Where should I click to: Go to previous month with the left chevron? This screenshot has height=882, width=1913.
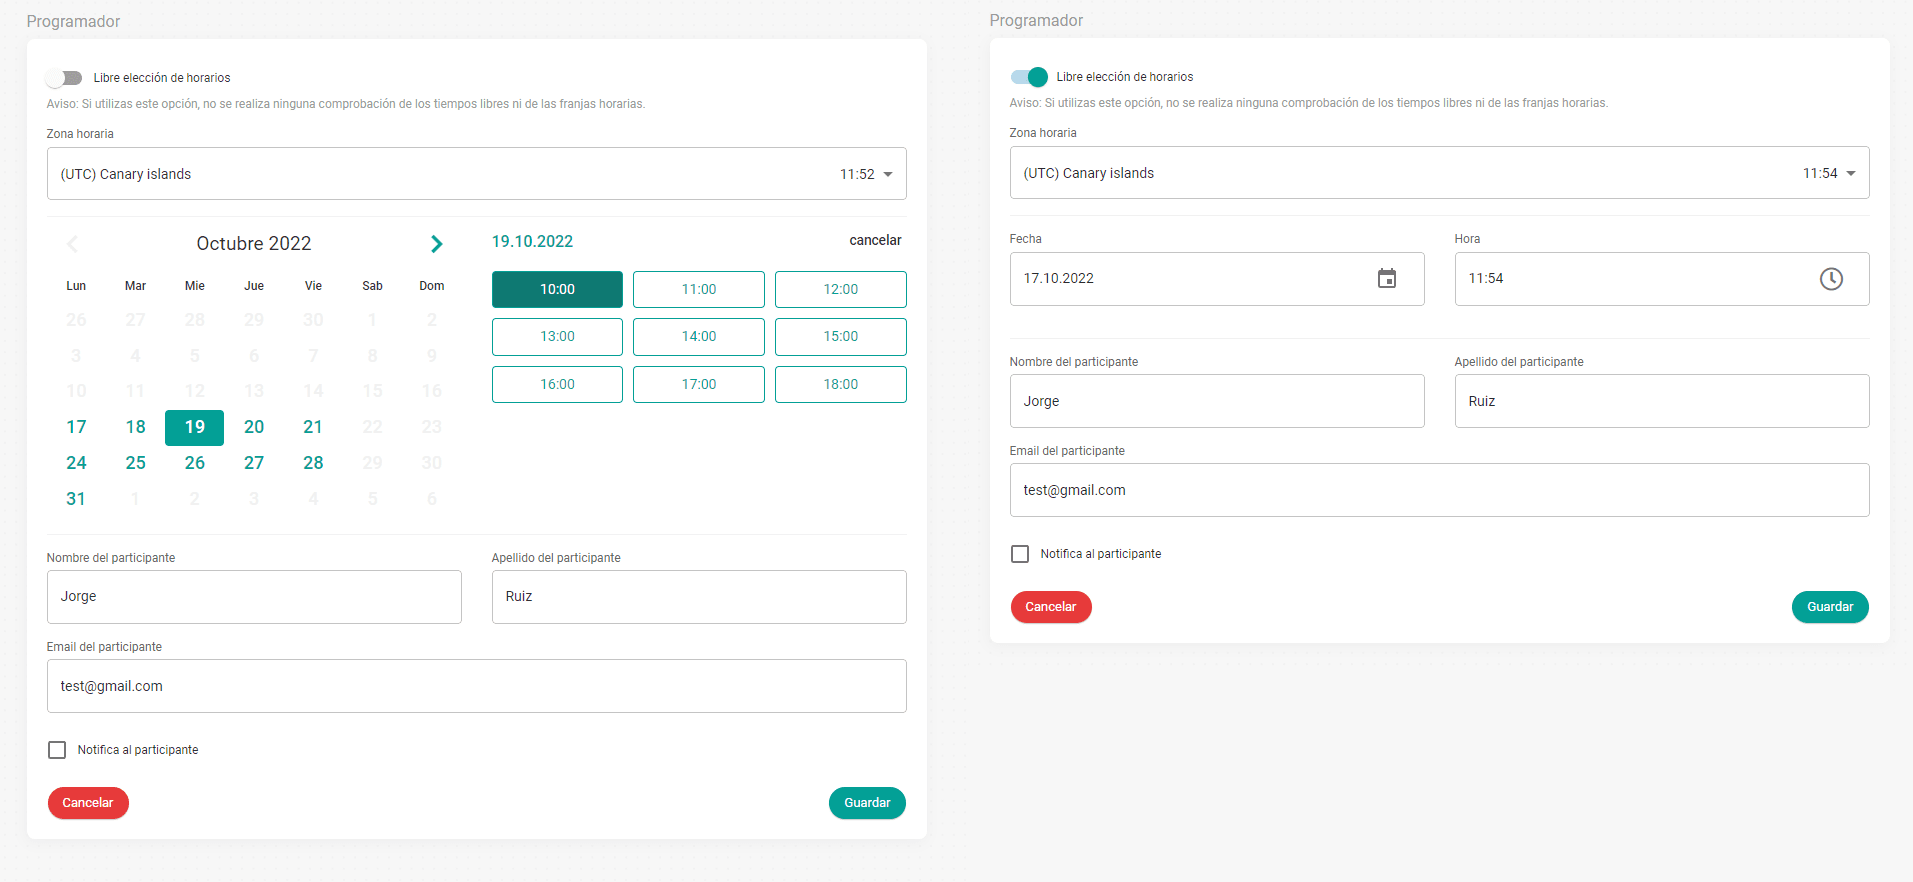tap(72, 244)
